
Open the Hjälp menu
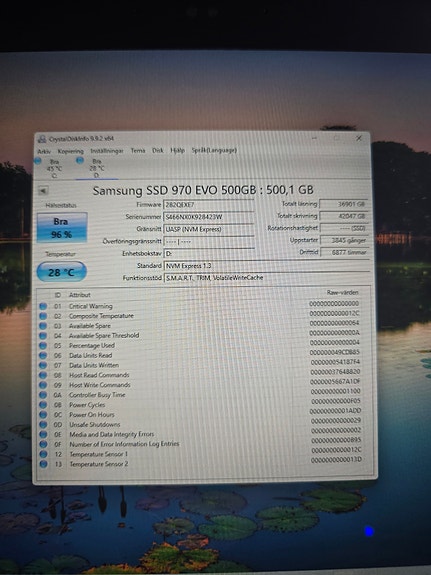[178, 150]
